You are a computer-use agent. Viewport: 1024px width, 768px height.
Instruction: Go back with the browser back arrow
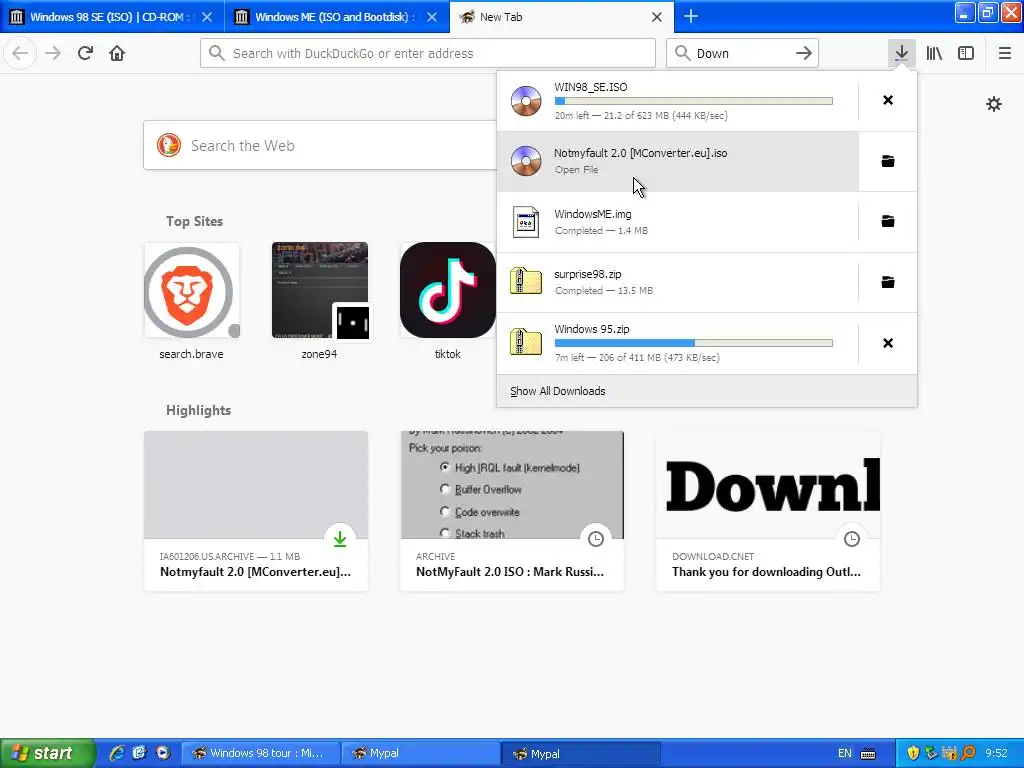pos(20,53)
